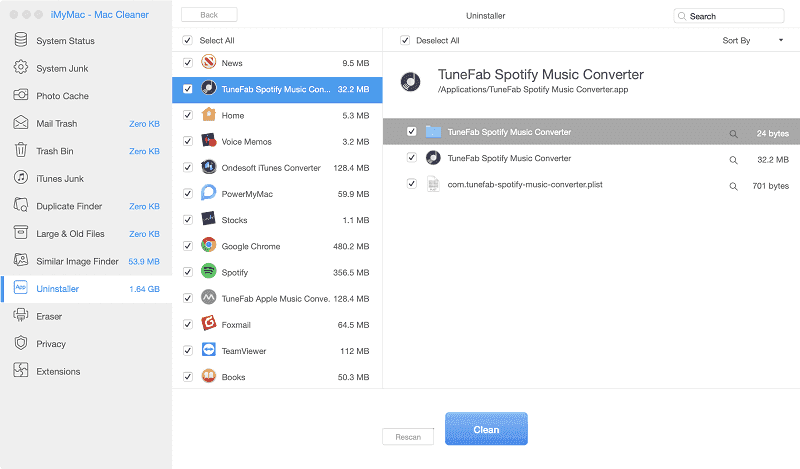
Task: Click the System Junk gear icon
Action: click(20, 67)
